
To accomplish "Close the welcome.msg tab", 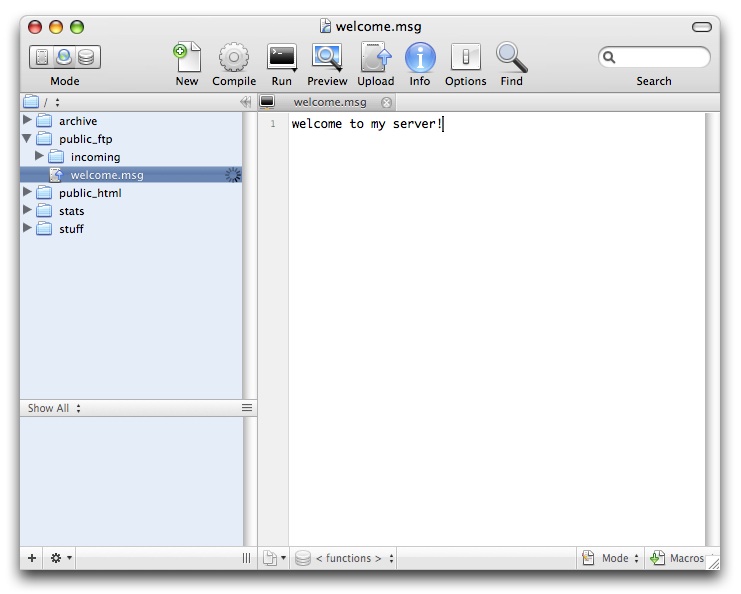I will click(387, 102).
